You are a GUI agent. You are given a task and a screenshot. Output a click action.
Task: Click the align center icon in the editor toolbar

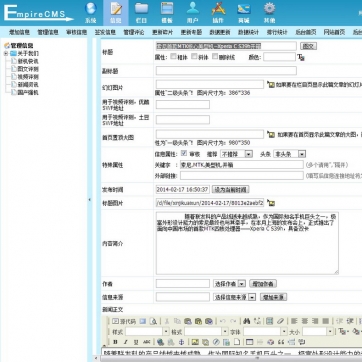click(305, 321)
